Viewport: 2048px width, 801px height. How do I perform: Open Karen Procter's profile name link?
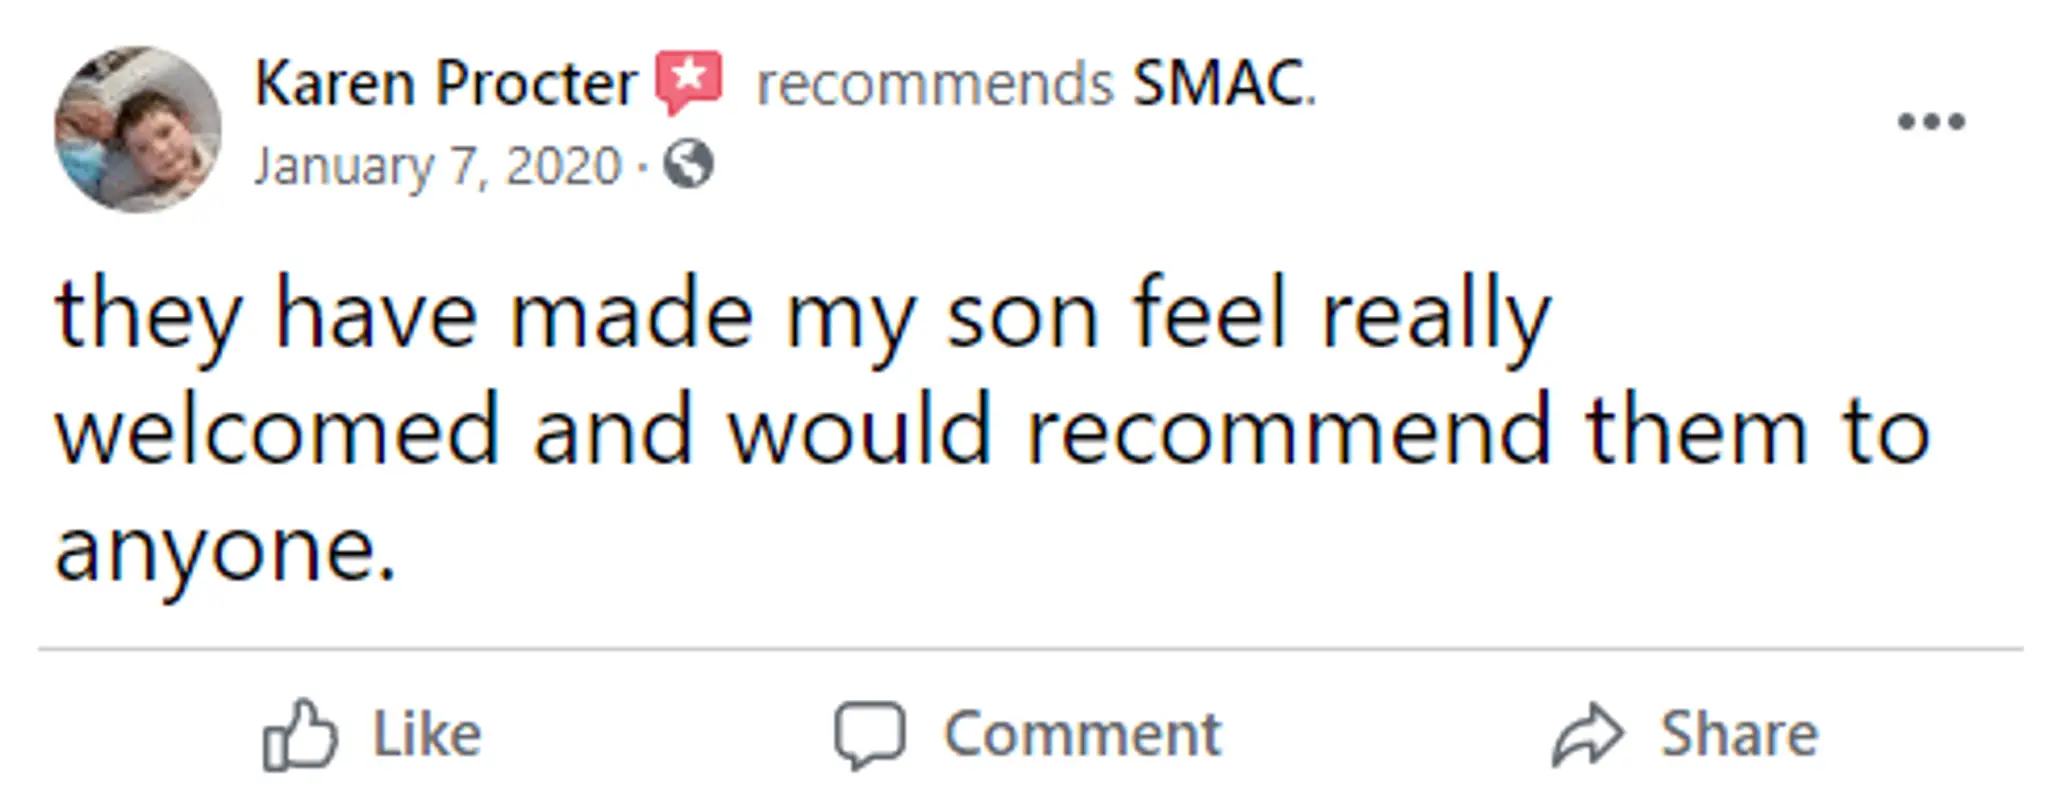(446, 82)
